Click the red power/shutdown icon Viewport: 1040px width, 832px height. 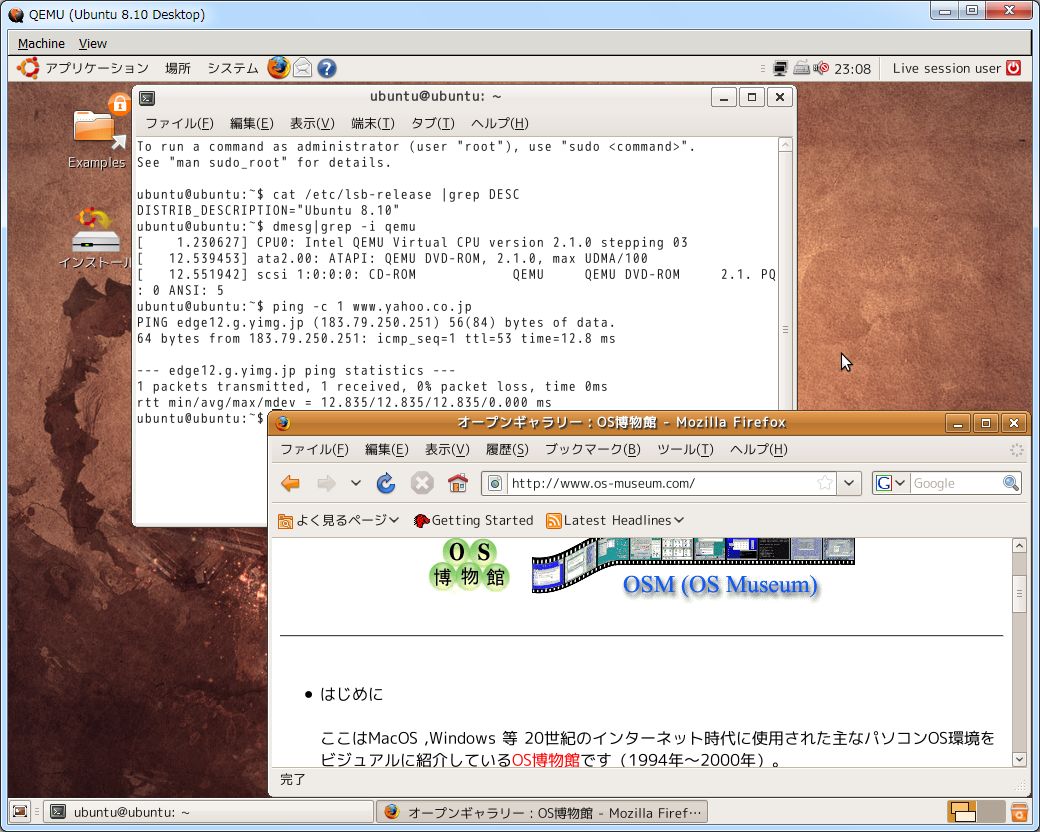pos(1013,68)
